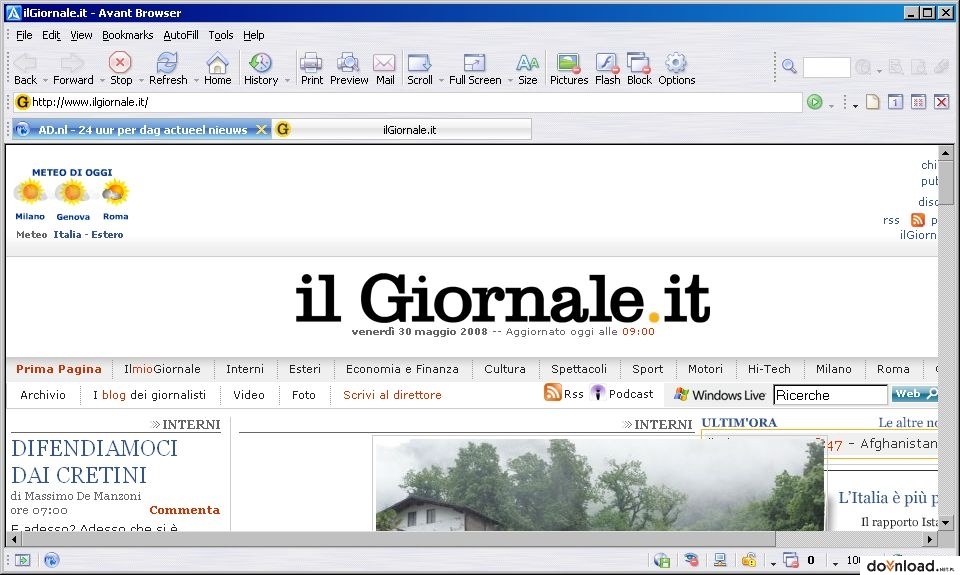The width and height of the screenshot is (960, 575).
Task: Open the Economia e Finanza section
Action: [x=402, y=369]
